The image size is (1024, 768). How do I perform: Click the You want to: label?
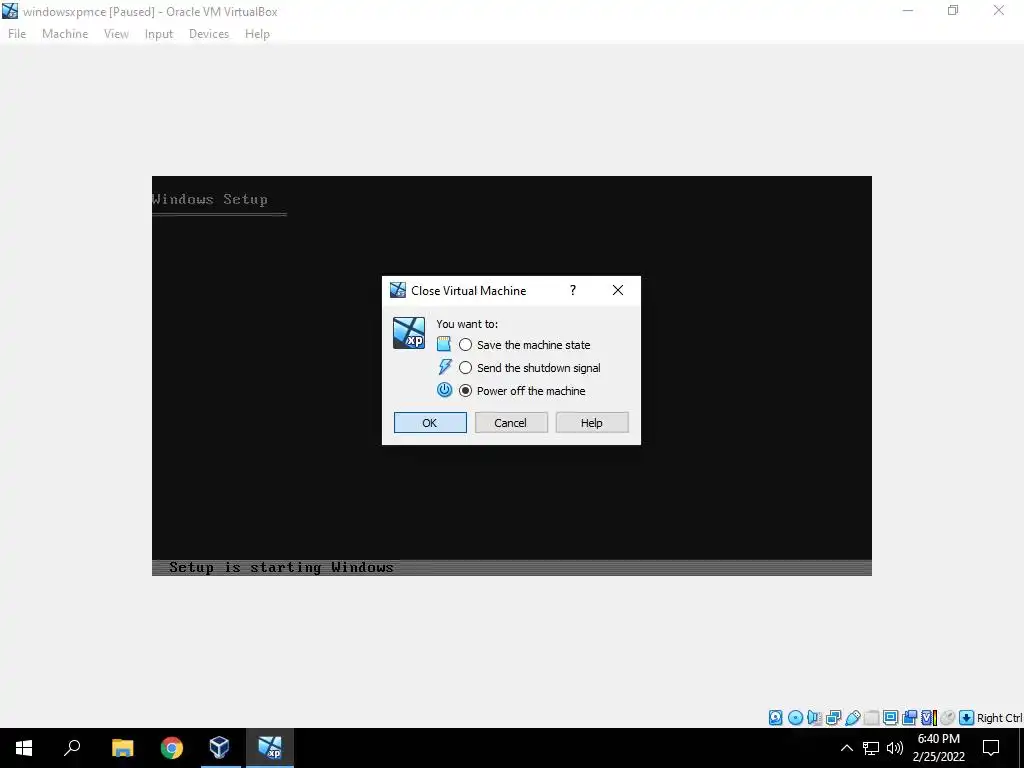point(467,324)
